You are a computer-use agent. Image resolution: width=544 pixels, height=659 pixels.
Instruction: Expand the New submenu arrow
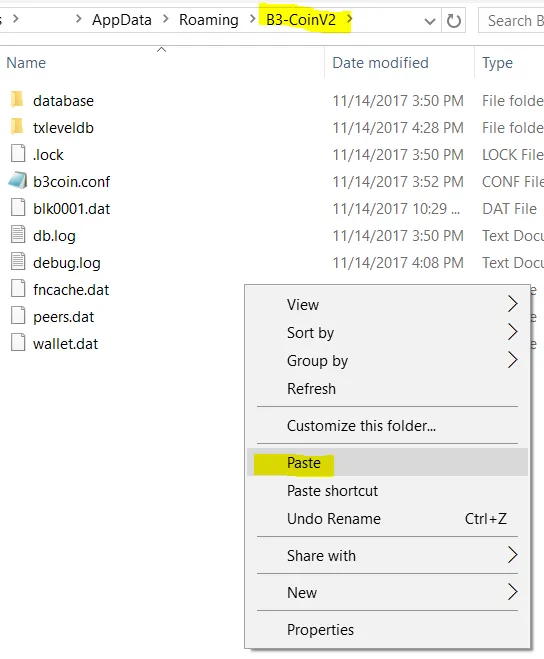coord(512,592)
